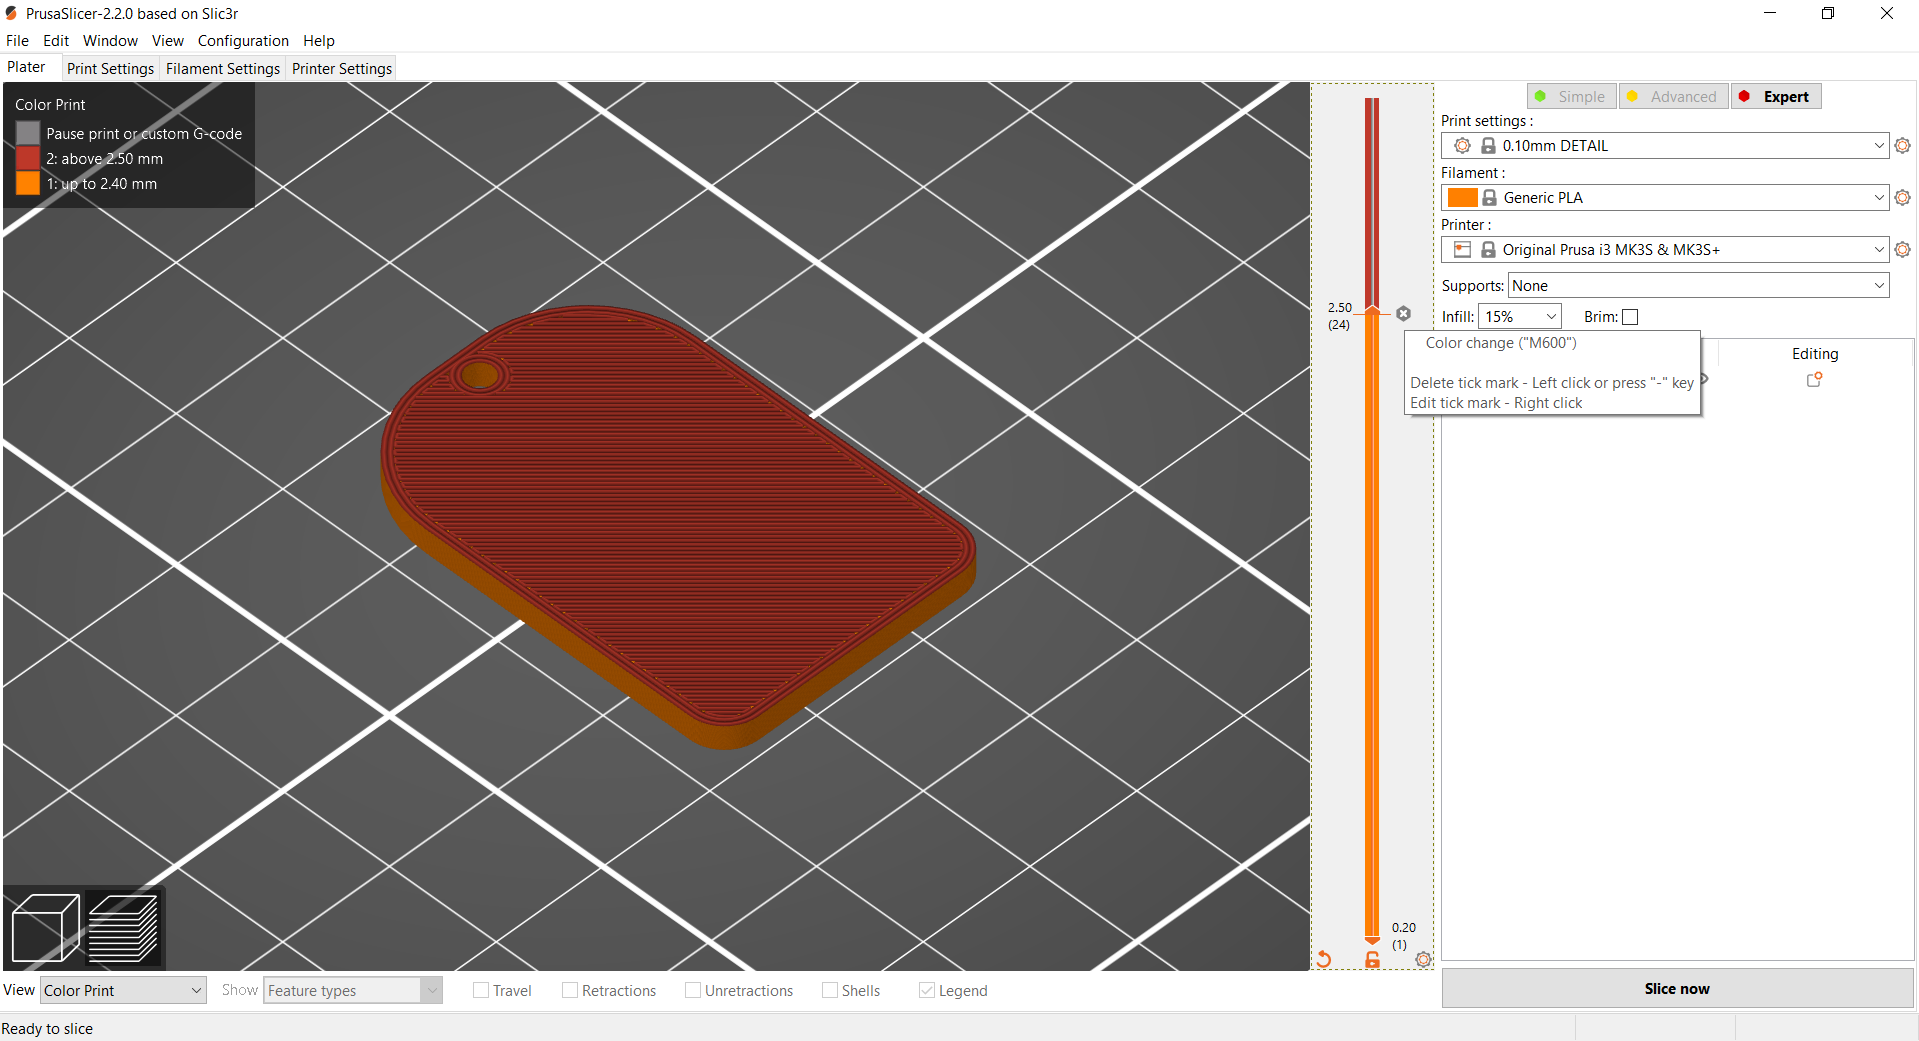Check the Unretractions option
Image resolution: width=1919 pixels, height=1041 pixels.
pyautogui.click(x=693, y=990)
